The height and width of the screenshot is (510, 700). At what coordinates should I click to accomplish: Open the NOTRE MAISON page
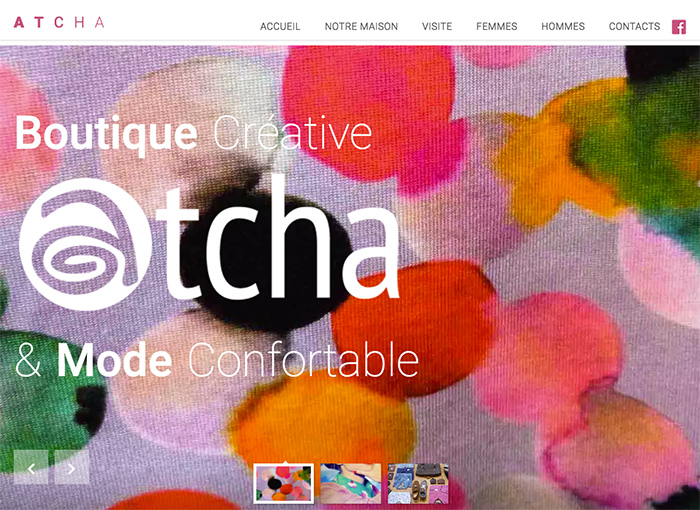tap(361, 27)
